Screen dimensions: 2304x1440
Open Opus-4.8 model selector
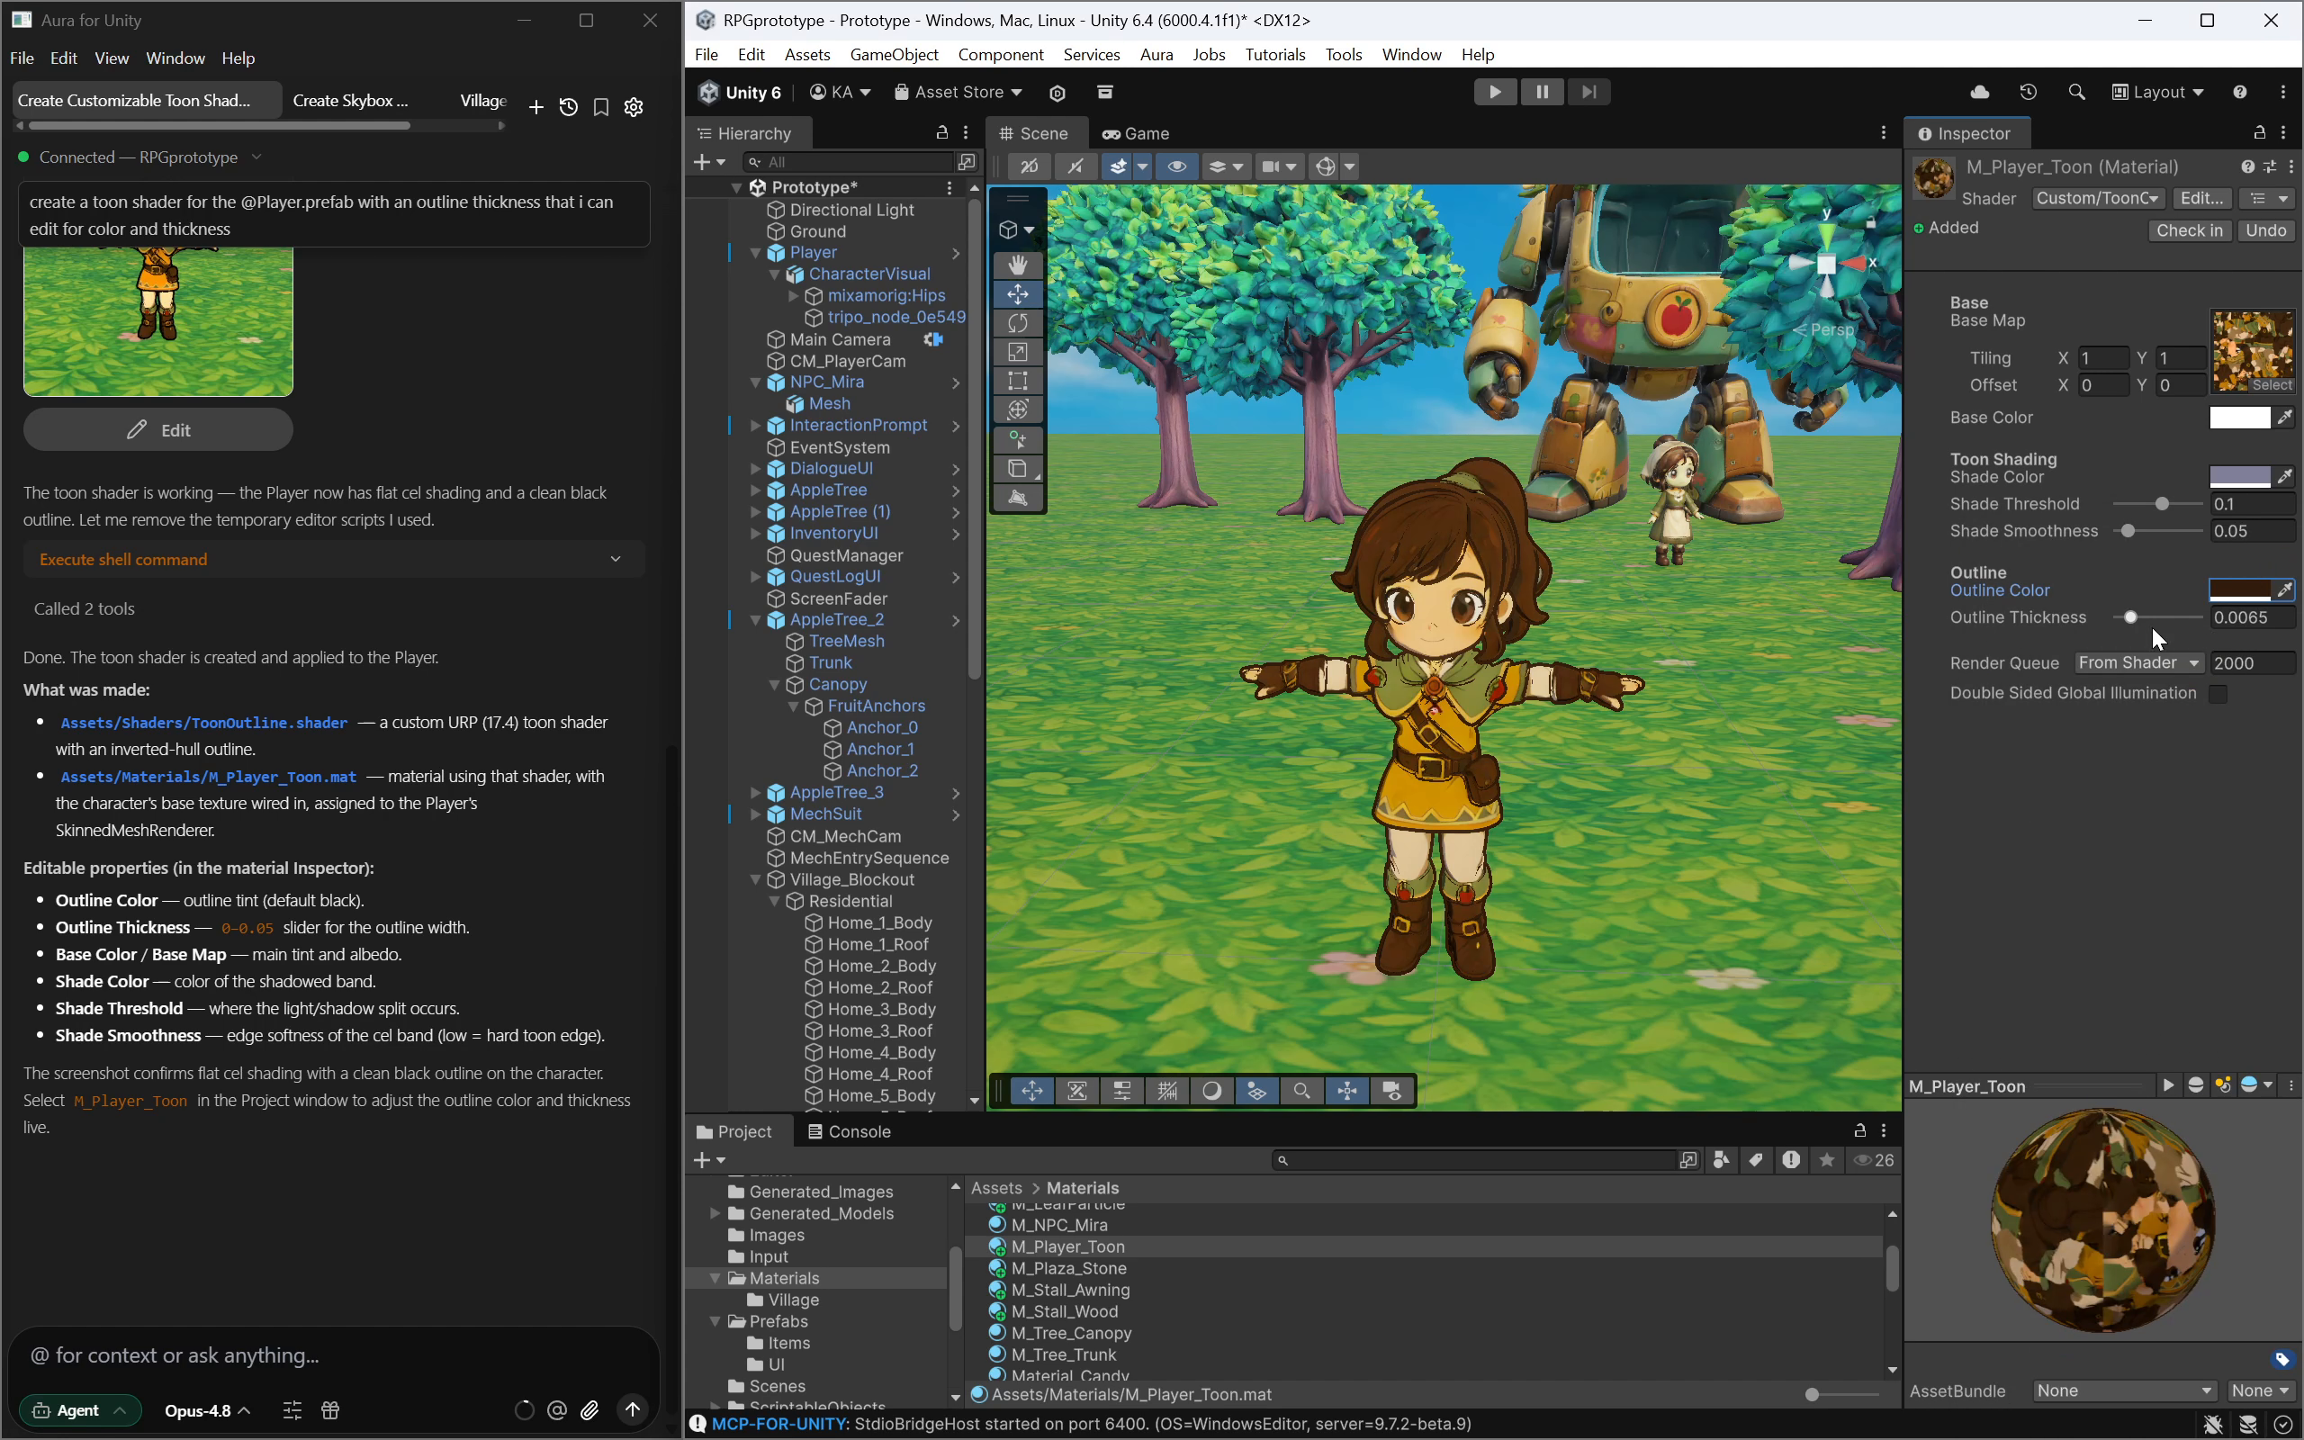[x=207, y=1411]
